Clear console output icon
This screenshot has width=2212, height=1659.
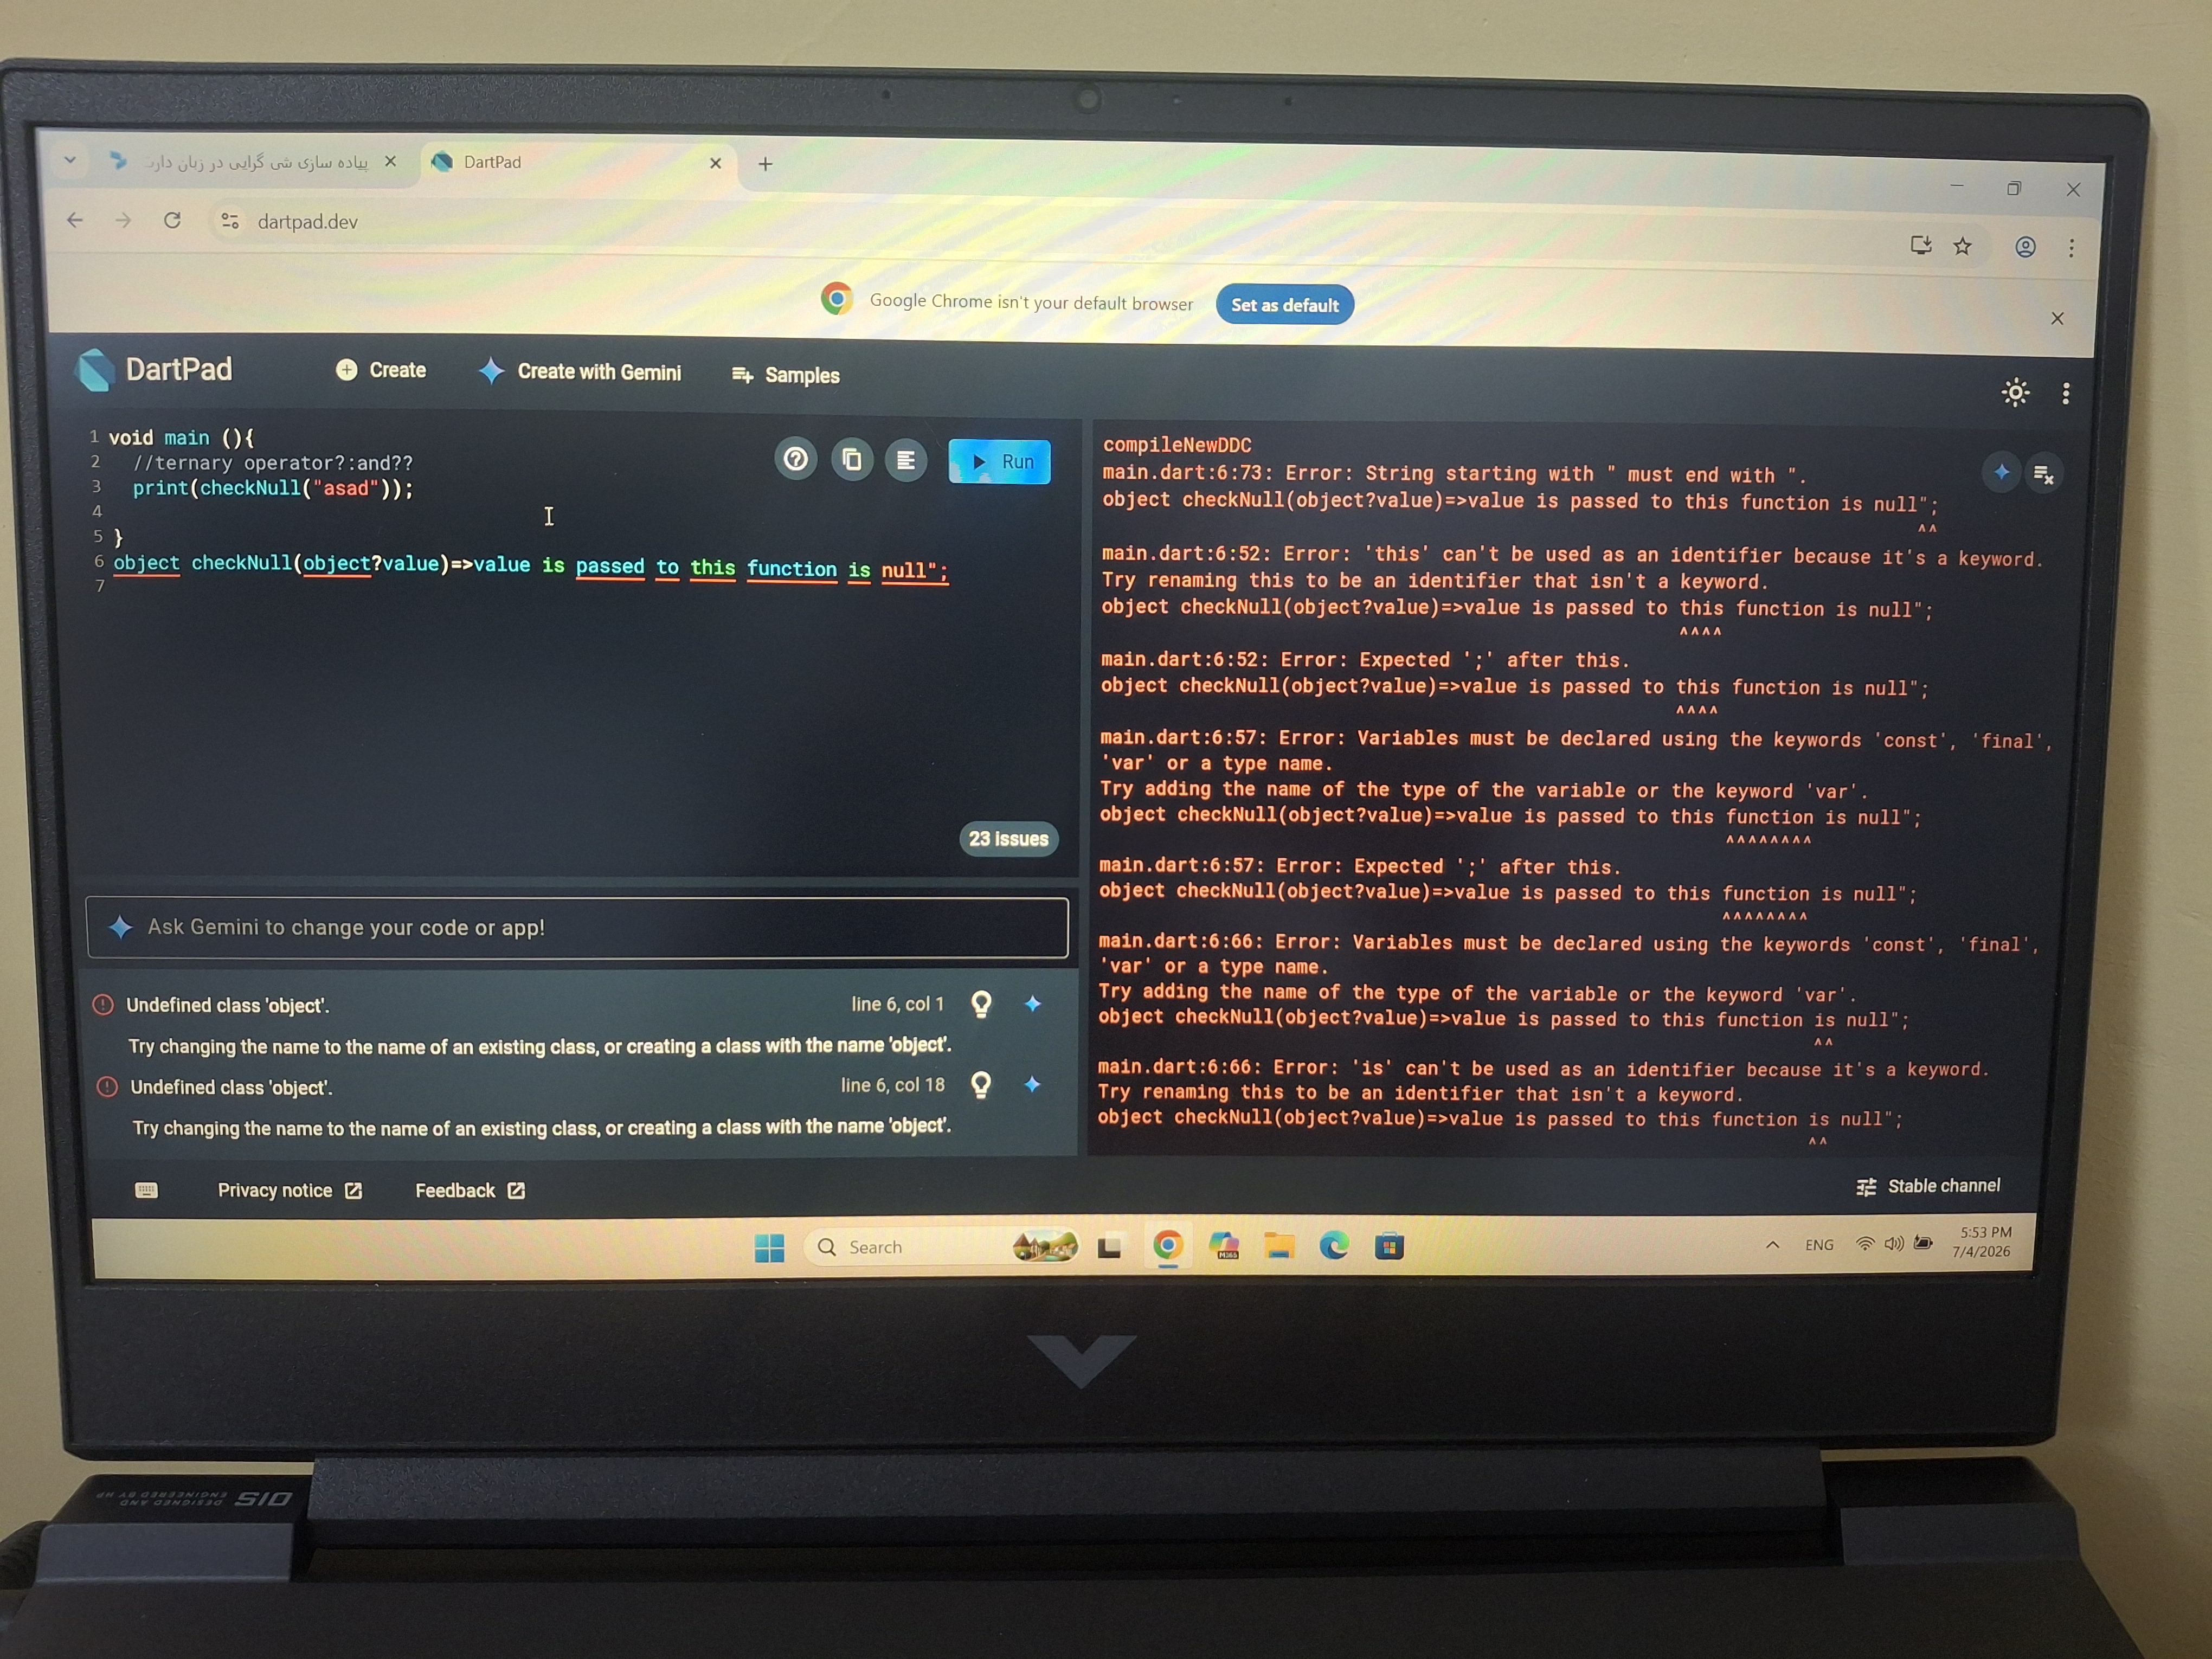pyautogui.click(x=2043, y=474)
